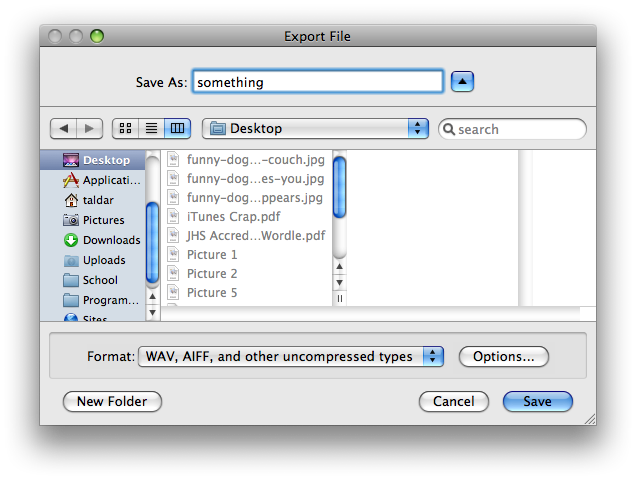The height and width of the screenshot is (480, 636).
Task: Select the Uploads folder in sidebar
Action: (x=94, y=260)
